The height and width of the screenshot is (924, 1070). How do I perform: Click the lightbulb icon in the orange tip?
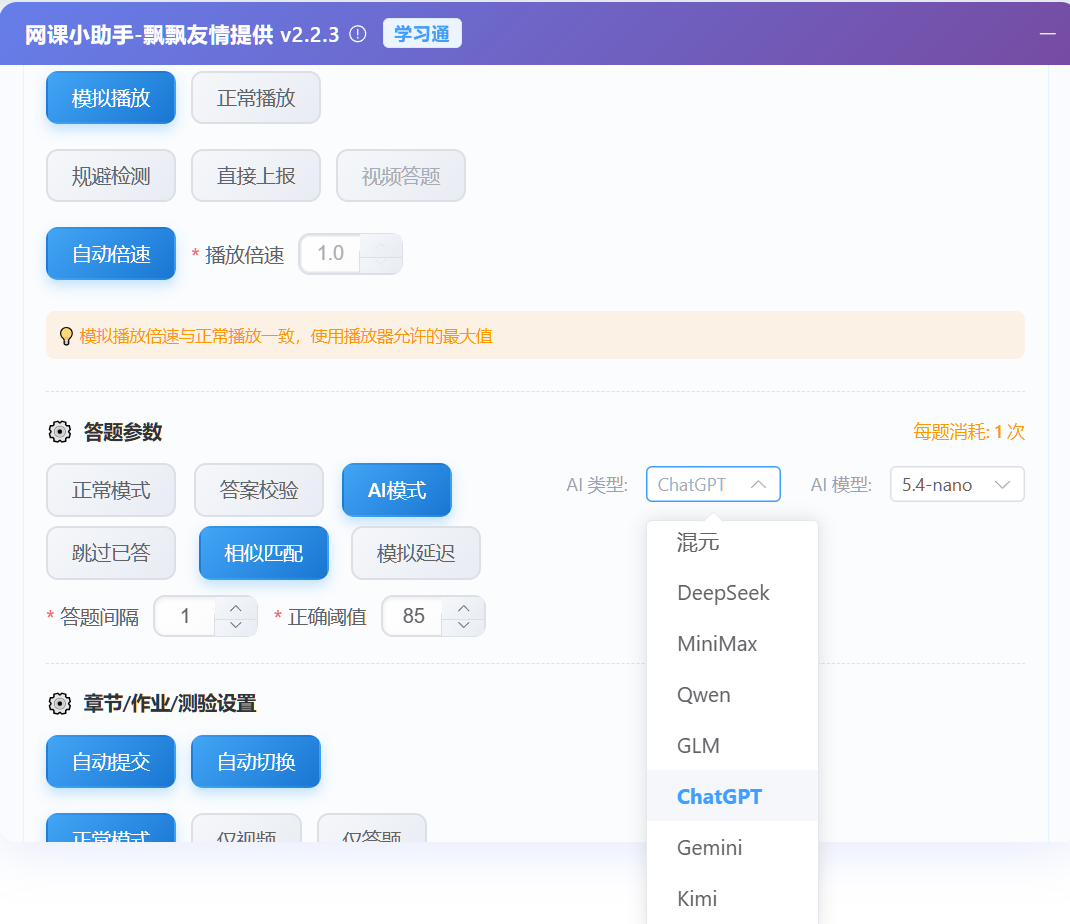67,336
